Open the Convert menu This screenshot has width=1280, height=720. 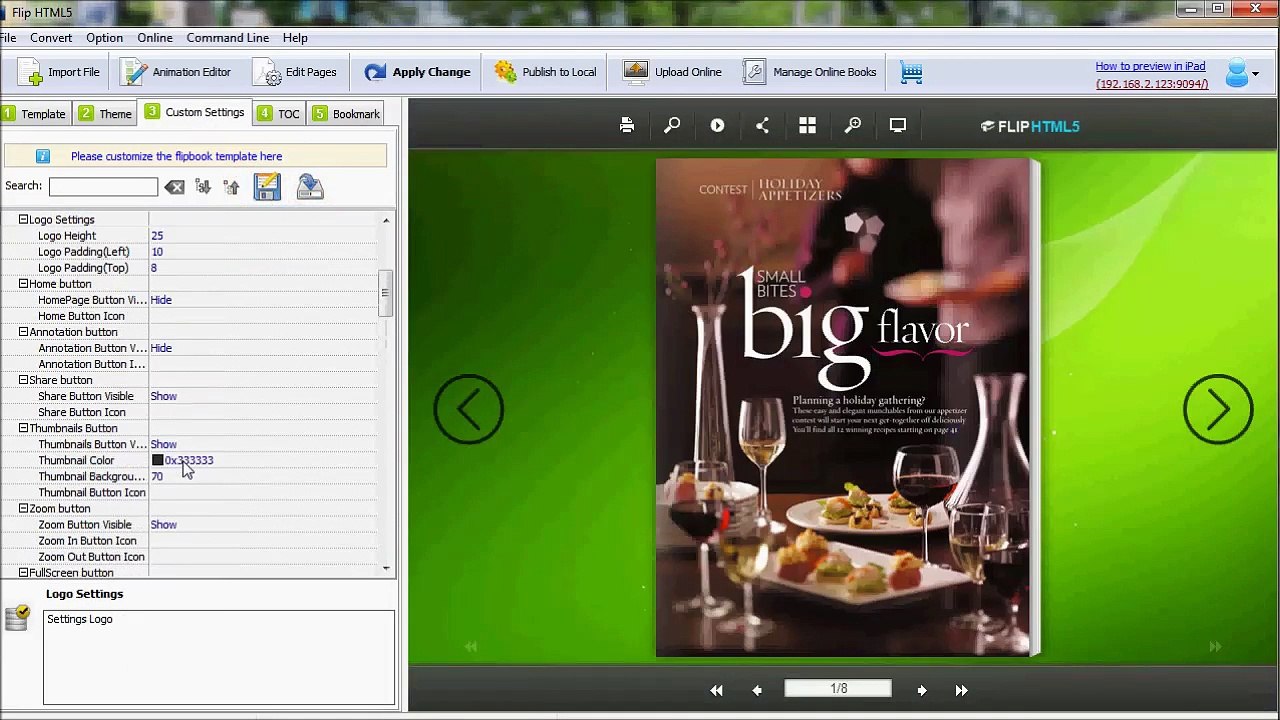51,38
